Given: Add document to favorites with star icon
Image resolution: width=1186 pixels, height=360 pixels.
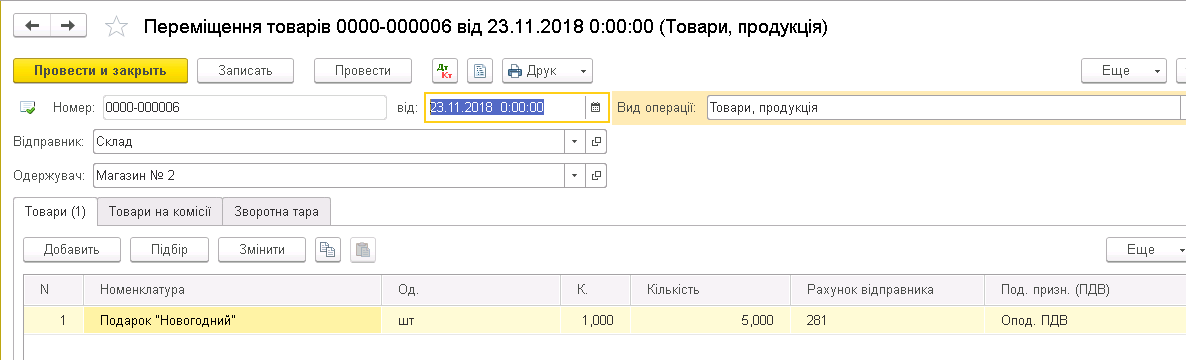Looking at the screenshot, I should 116,27.
